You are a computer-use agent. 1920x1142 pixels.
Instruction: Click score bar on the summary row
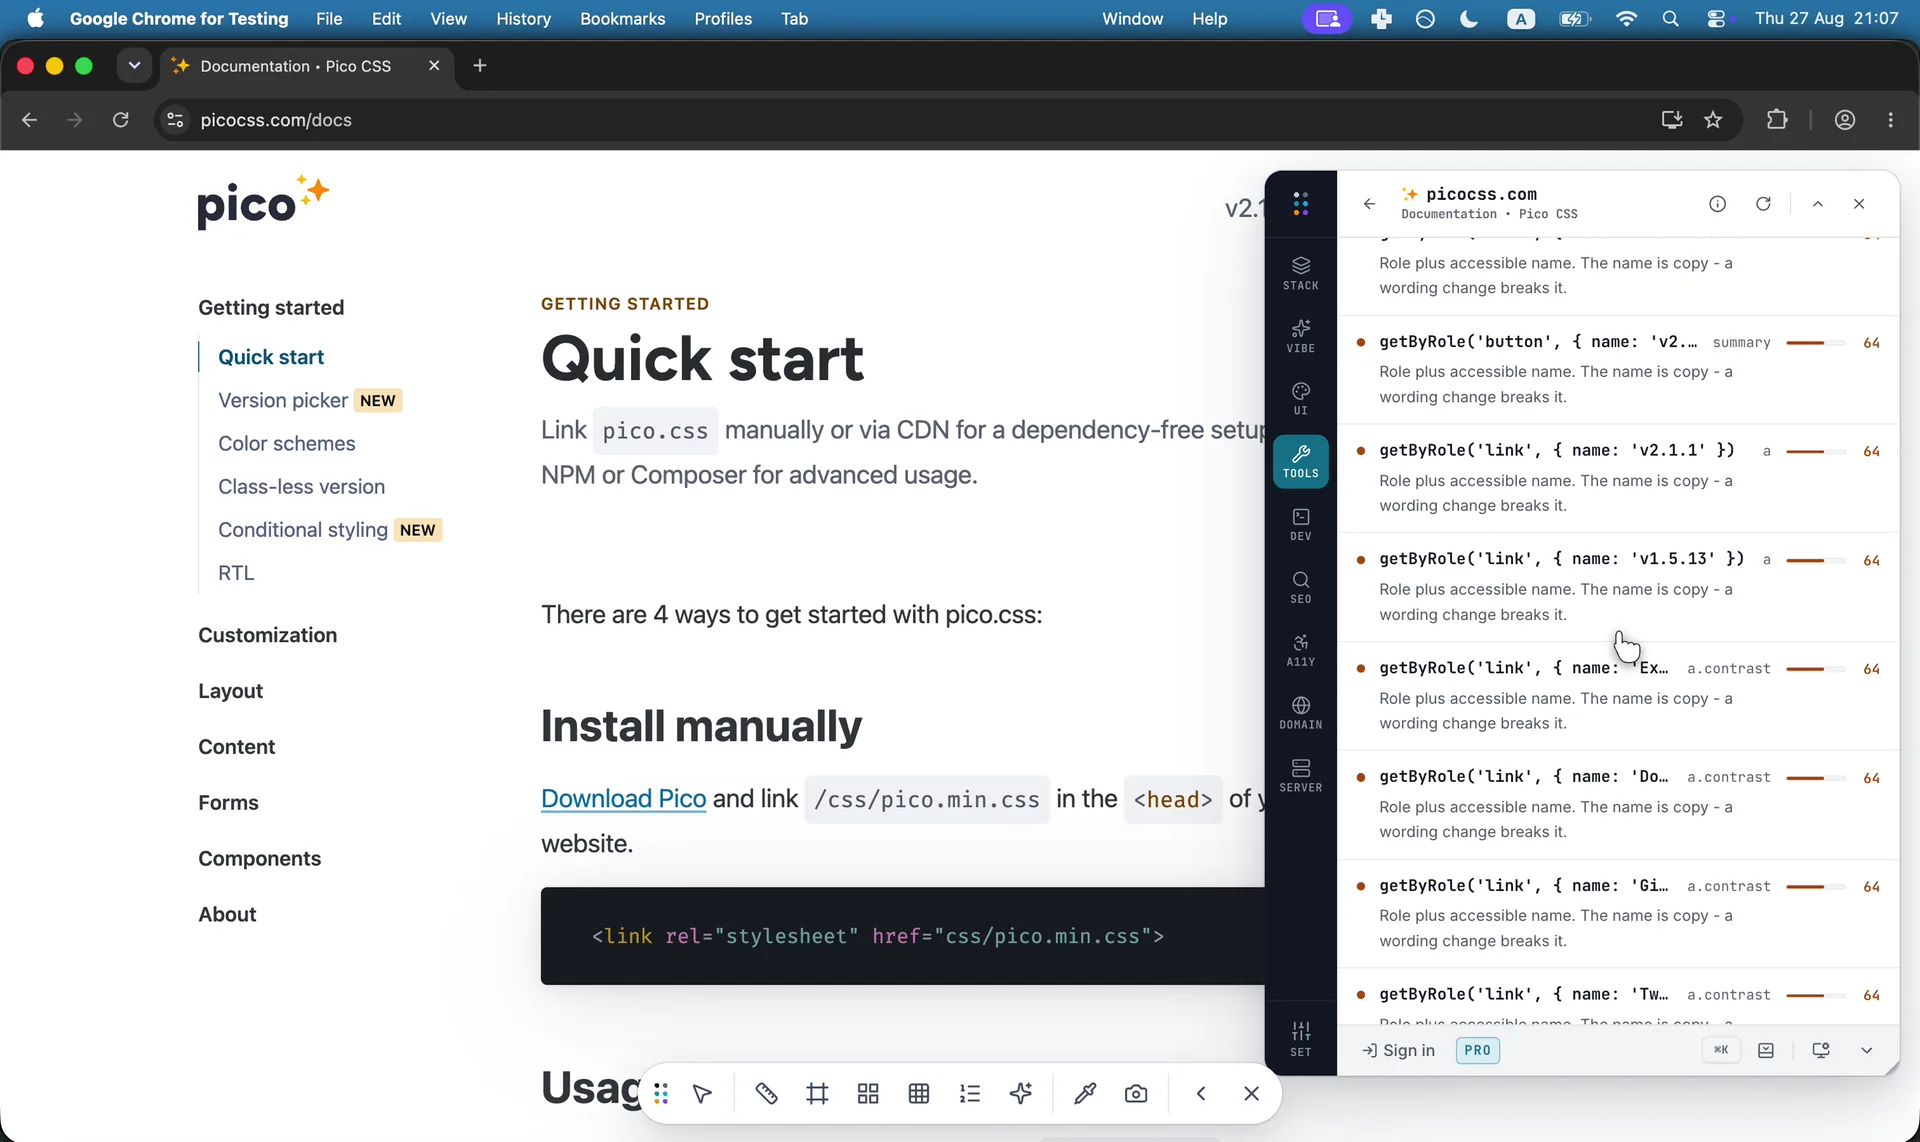(1815, 343)
